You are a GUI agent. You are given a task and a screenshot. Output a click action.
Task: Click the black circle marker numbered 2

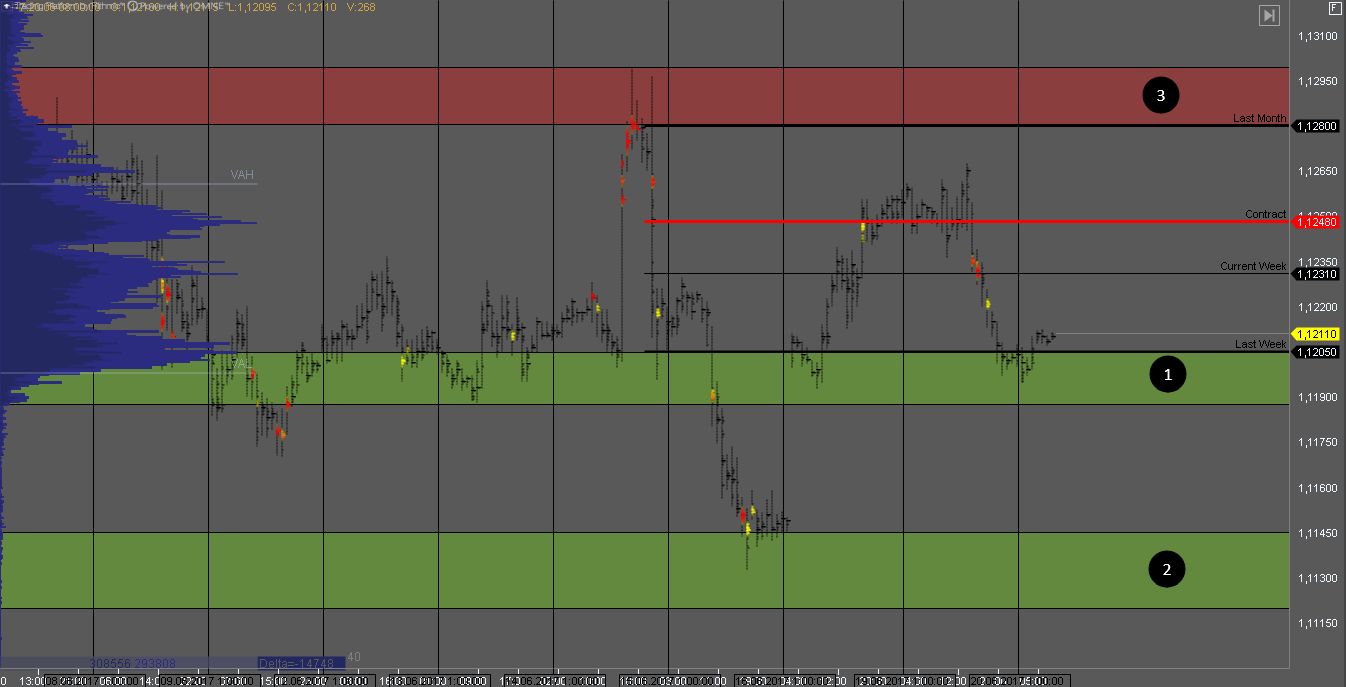pos(1166,570)
